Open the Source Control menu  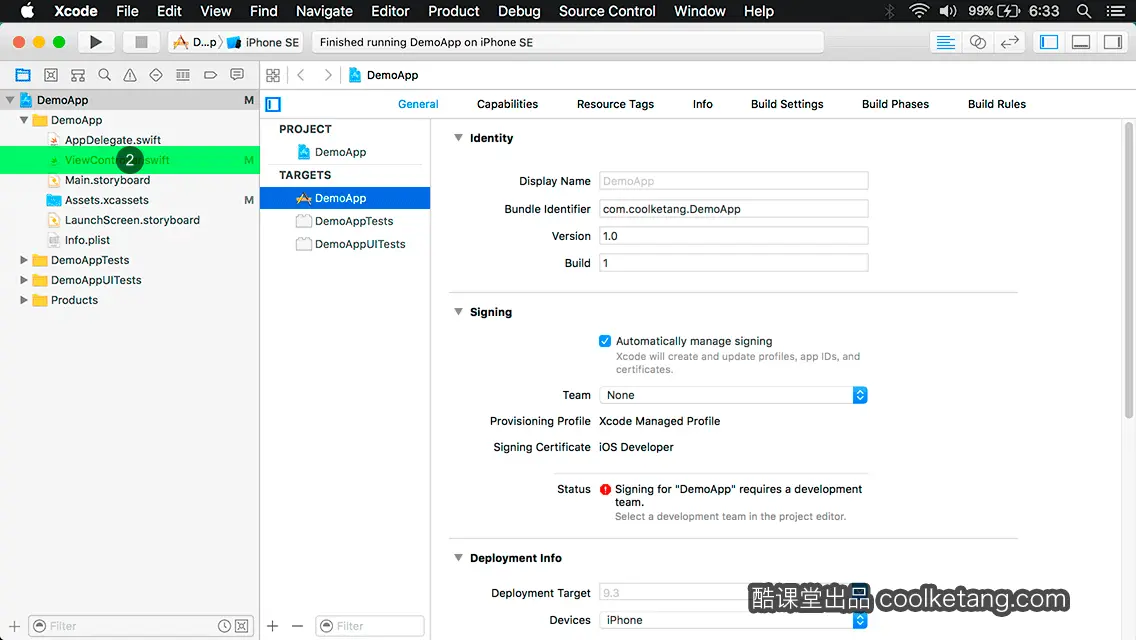pyautogui.click(x=607, y=11)
